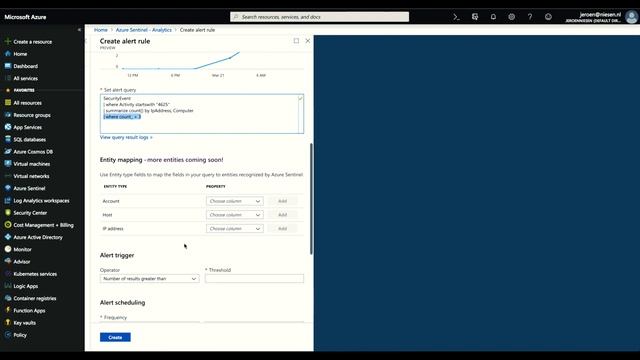Open the notifications bell icon
Image resolution: width=640 pixels, height=360 pixels.
tap(493, 17)
